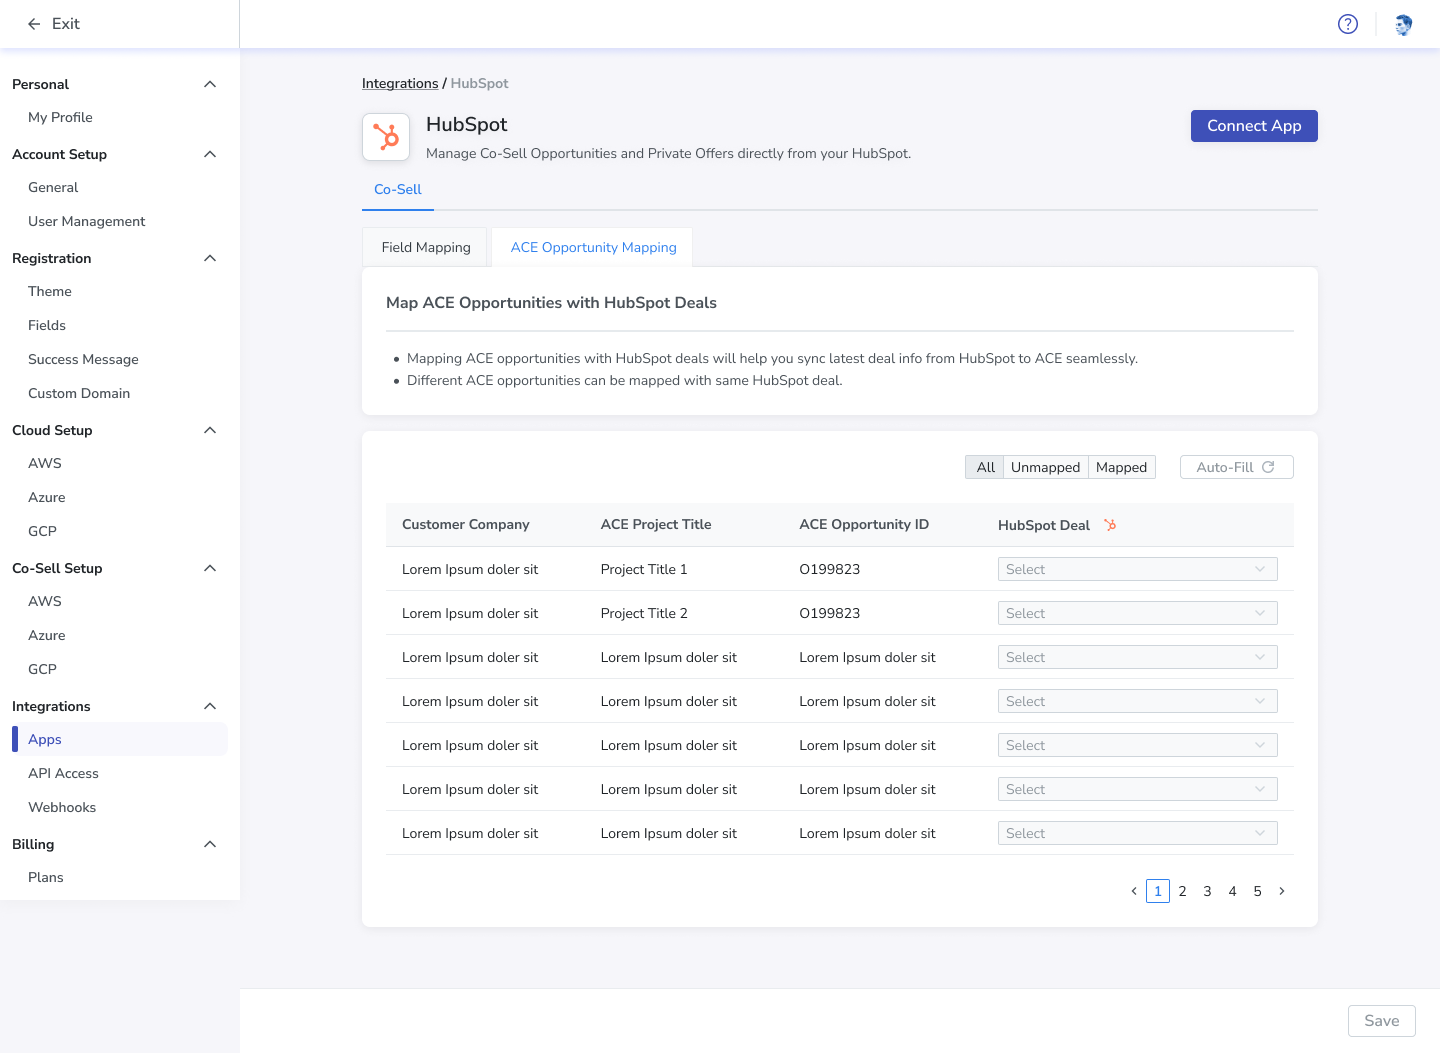Collapse the Integrations sidebar section
This screenshot has height=1053, width=1440.
210,706
